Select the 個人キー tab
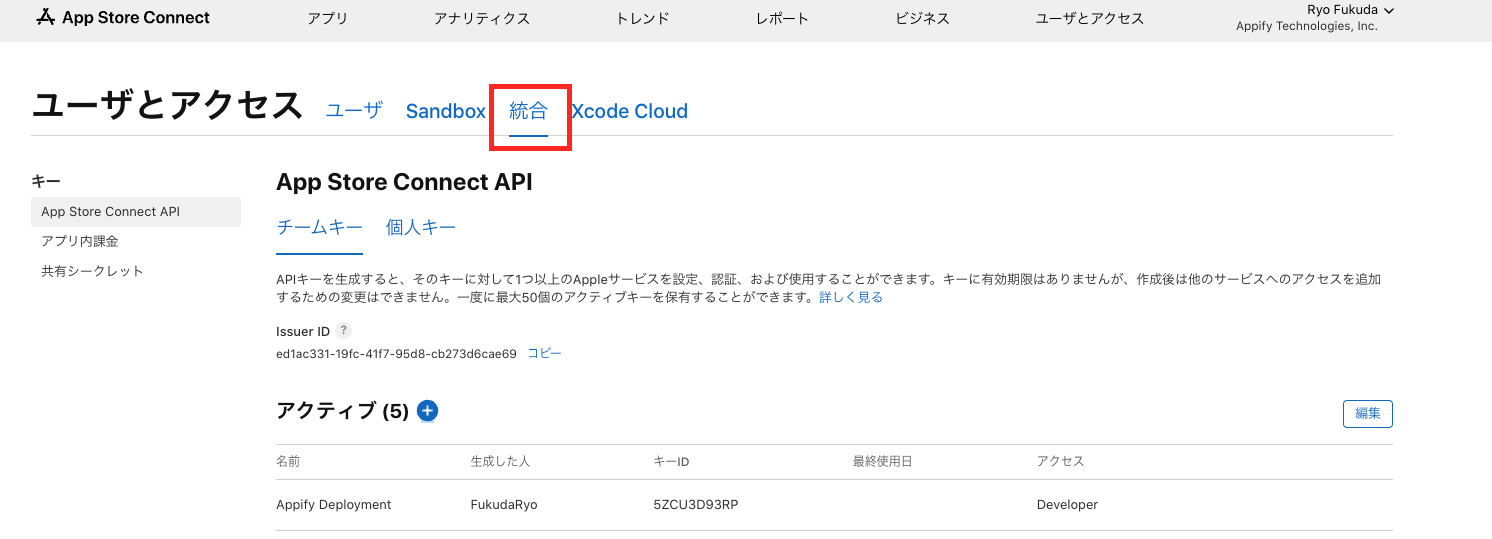This screenshot has height=539, width=1492. (421, 227)
